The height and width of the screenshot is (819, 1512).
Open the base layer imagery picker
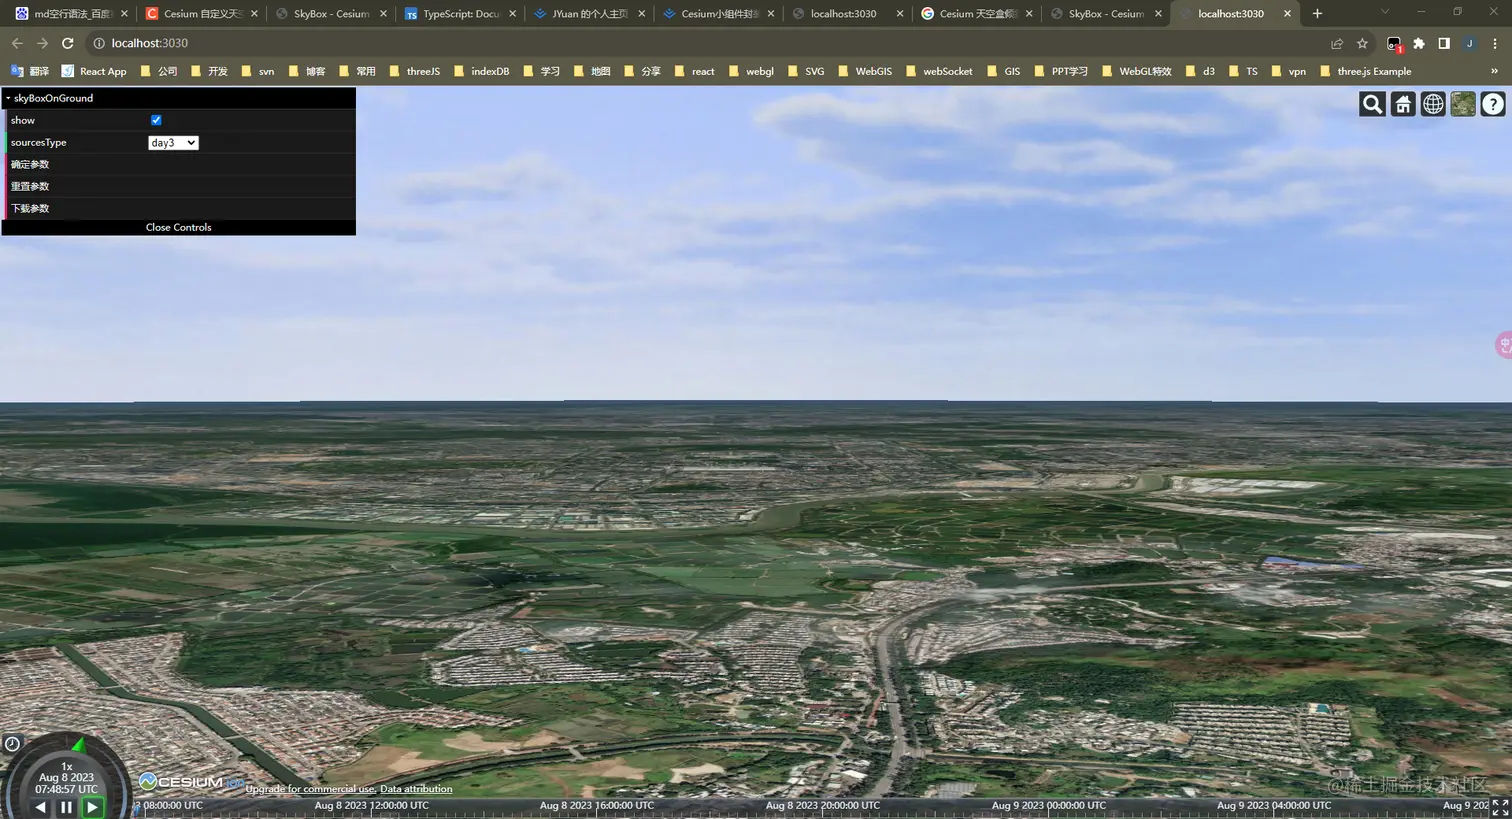[1463, 104]
